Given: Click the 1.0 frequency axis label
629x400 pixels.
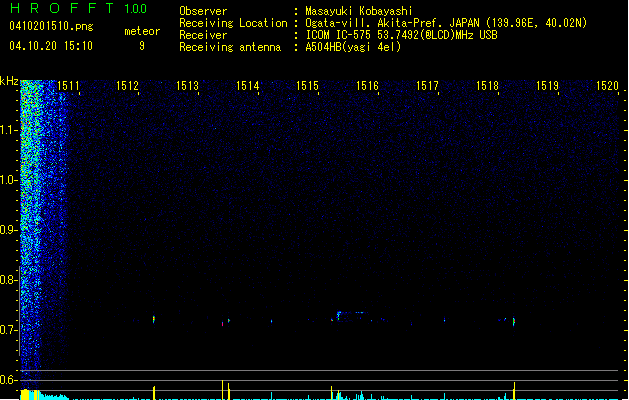Looking at the screenshot, I should (8, 180).
